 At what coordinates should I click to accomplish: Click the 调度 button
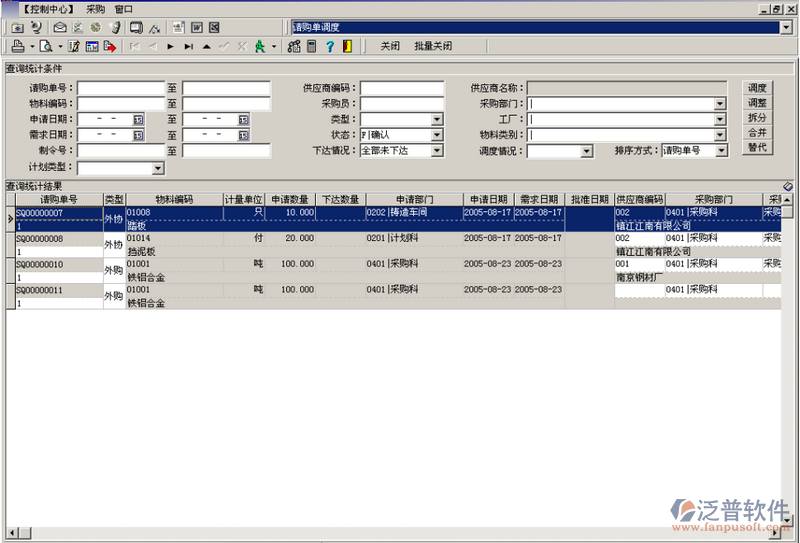[757, 88]
